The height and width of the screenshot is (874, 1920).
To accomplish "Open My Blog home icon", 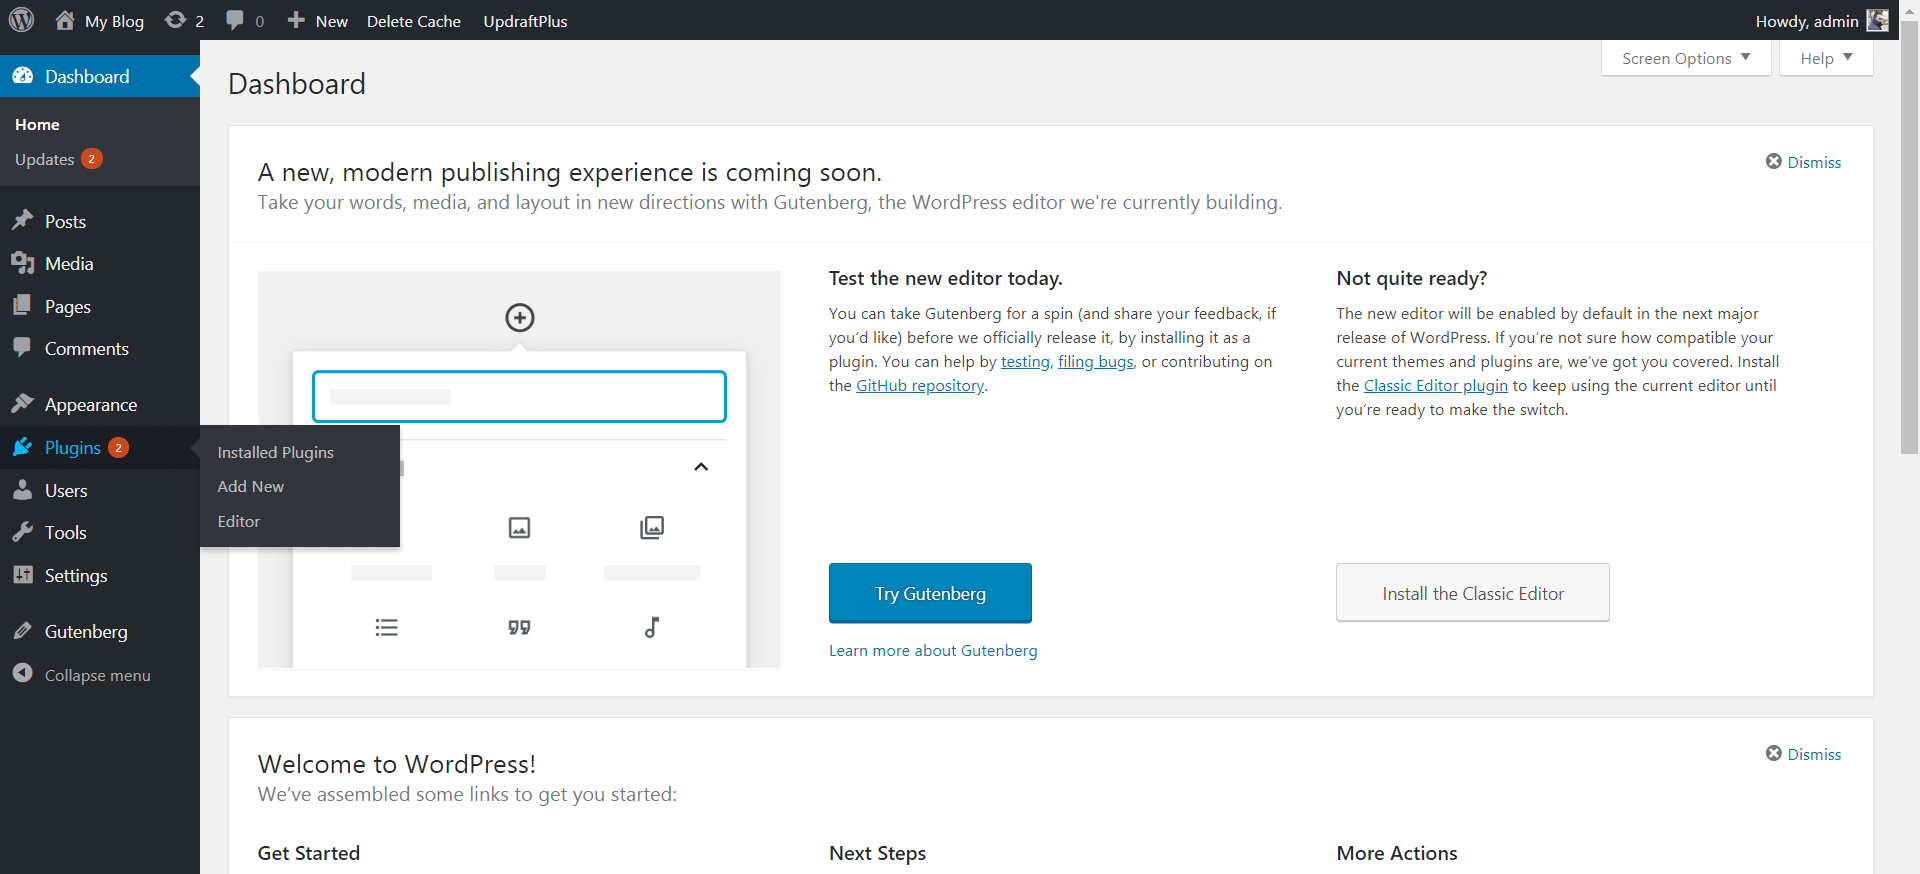I will (65, 20).
